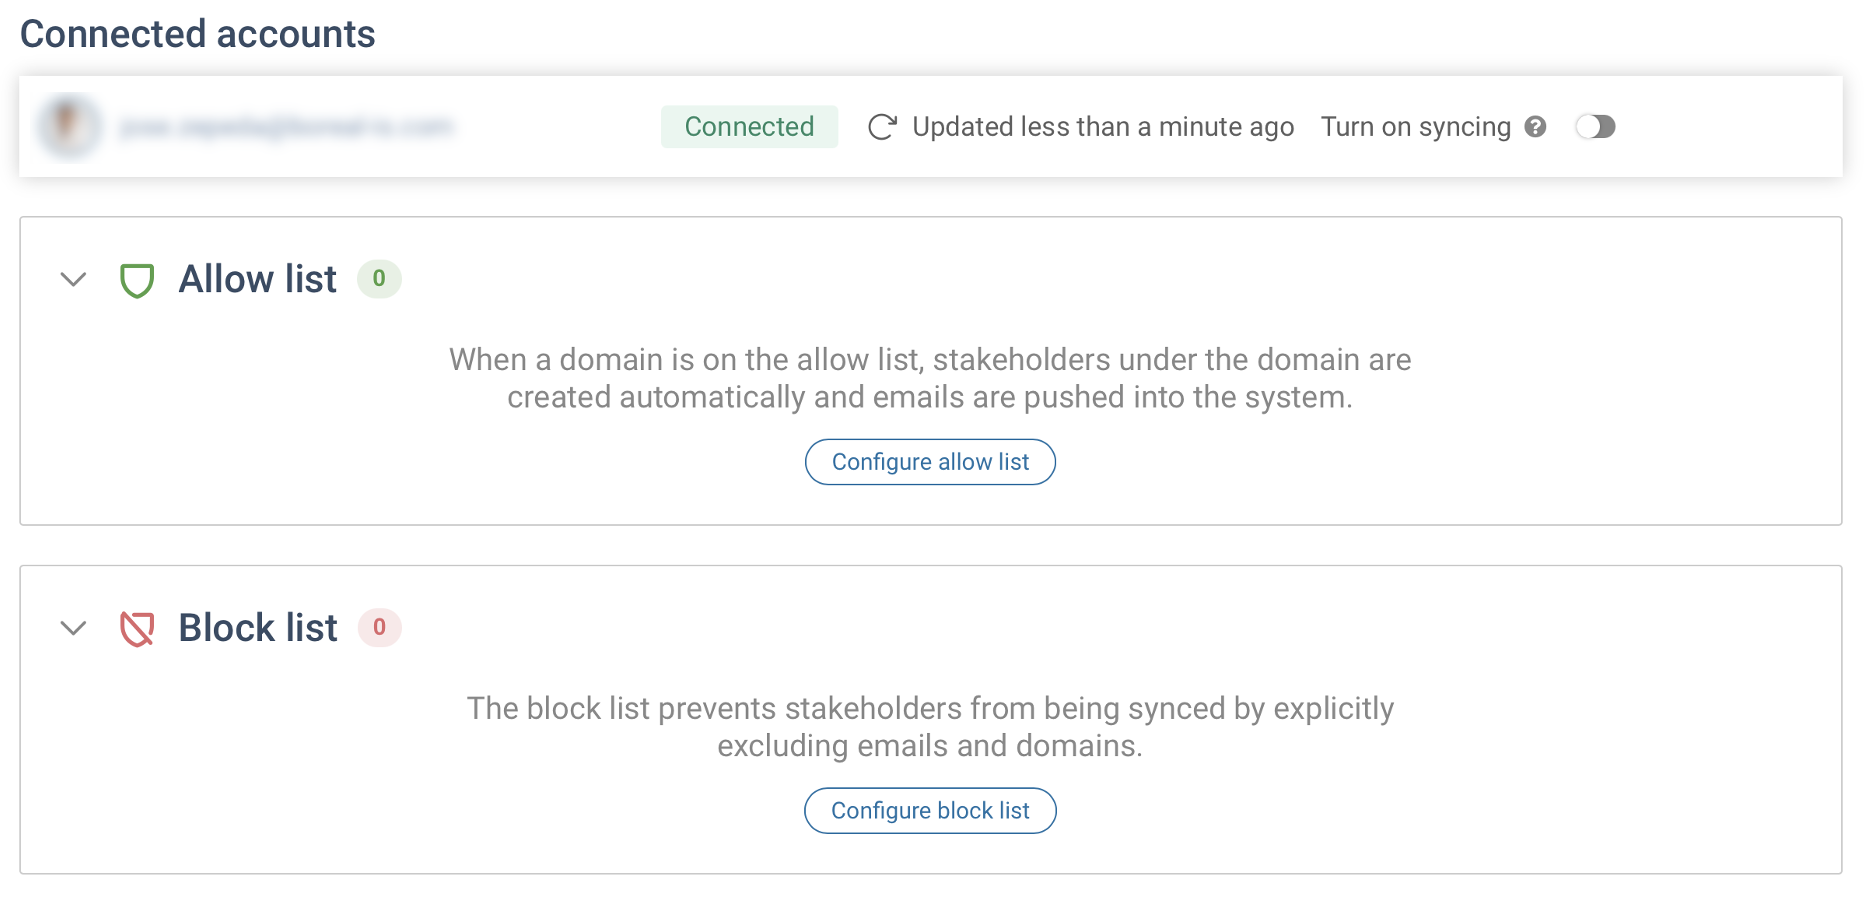Enable the syncing toggle switch
This screenshot has height=900, width=1866.
click(x=1594, y=127)
